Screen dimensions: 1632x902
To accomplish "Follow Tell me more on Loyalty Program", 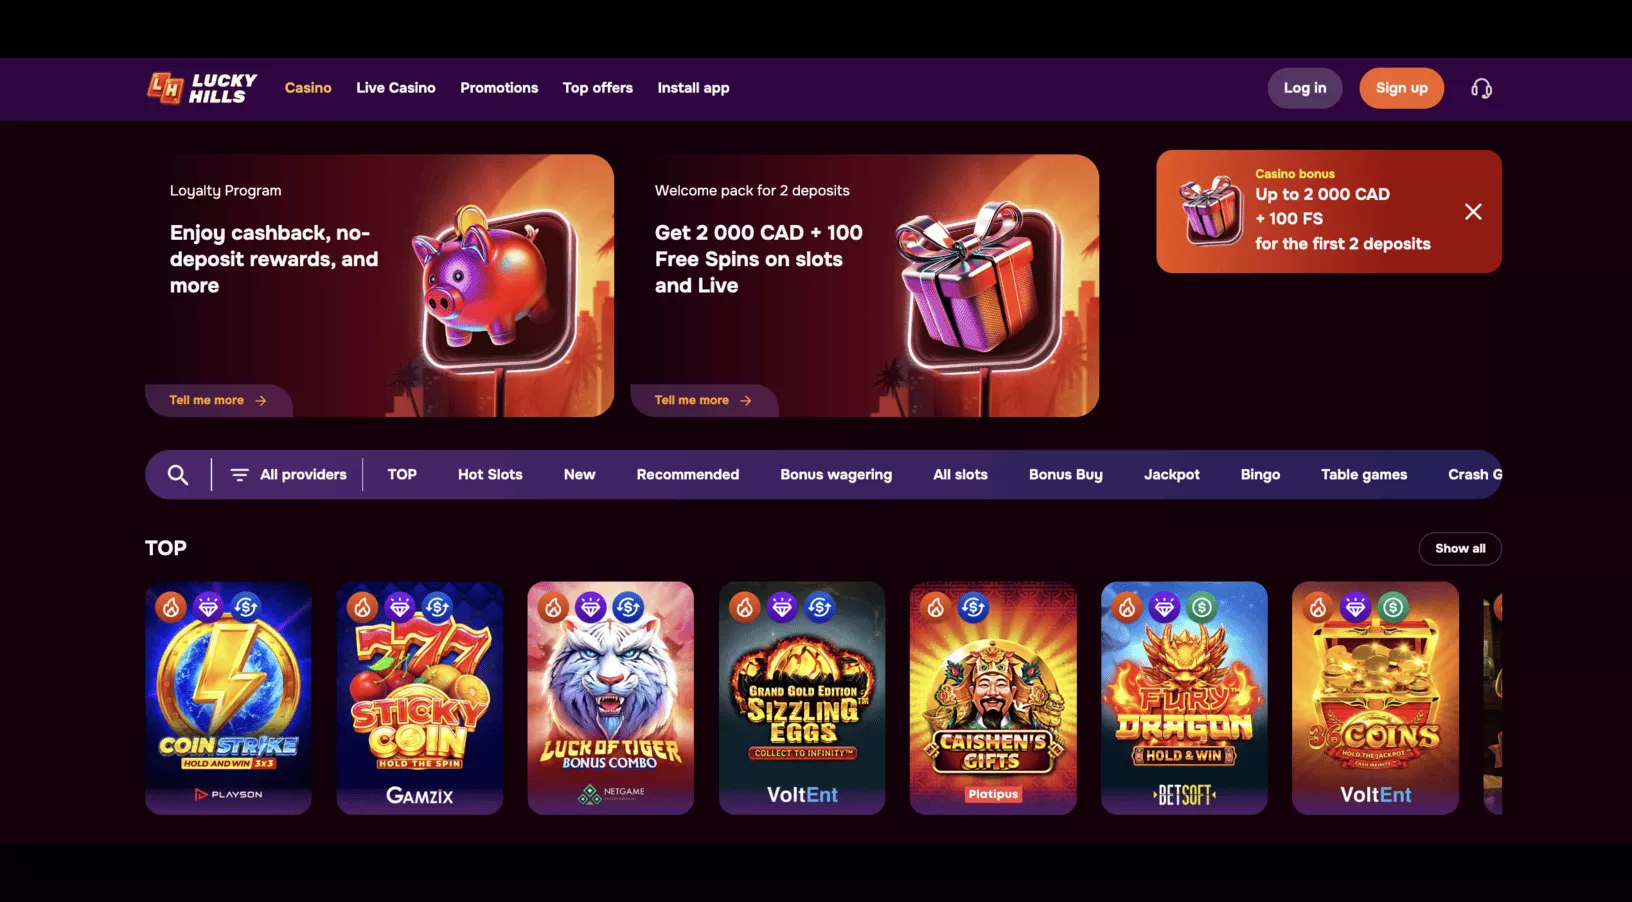I will [218, 400].
